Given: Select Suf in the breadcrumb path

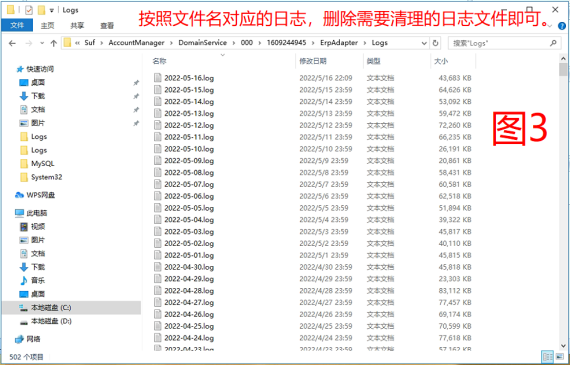Looking at the screenshot, I should [x=90, y=43].
